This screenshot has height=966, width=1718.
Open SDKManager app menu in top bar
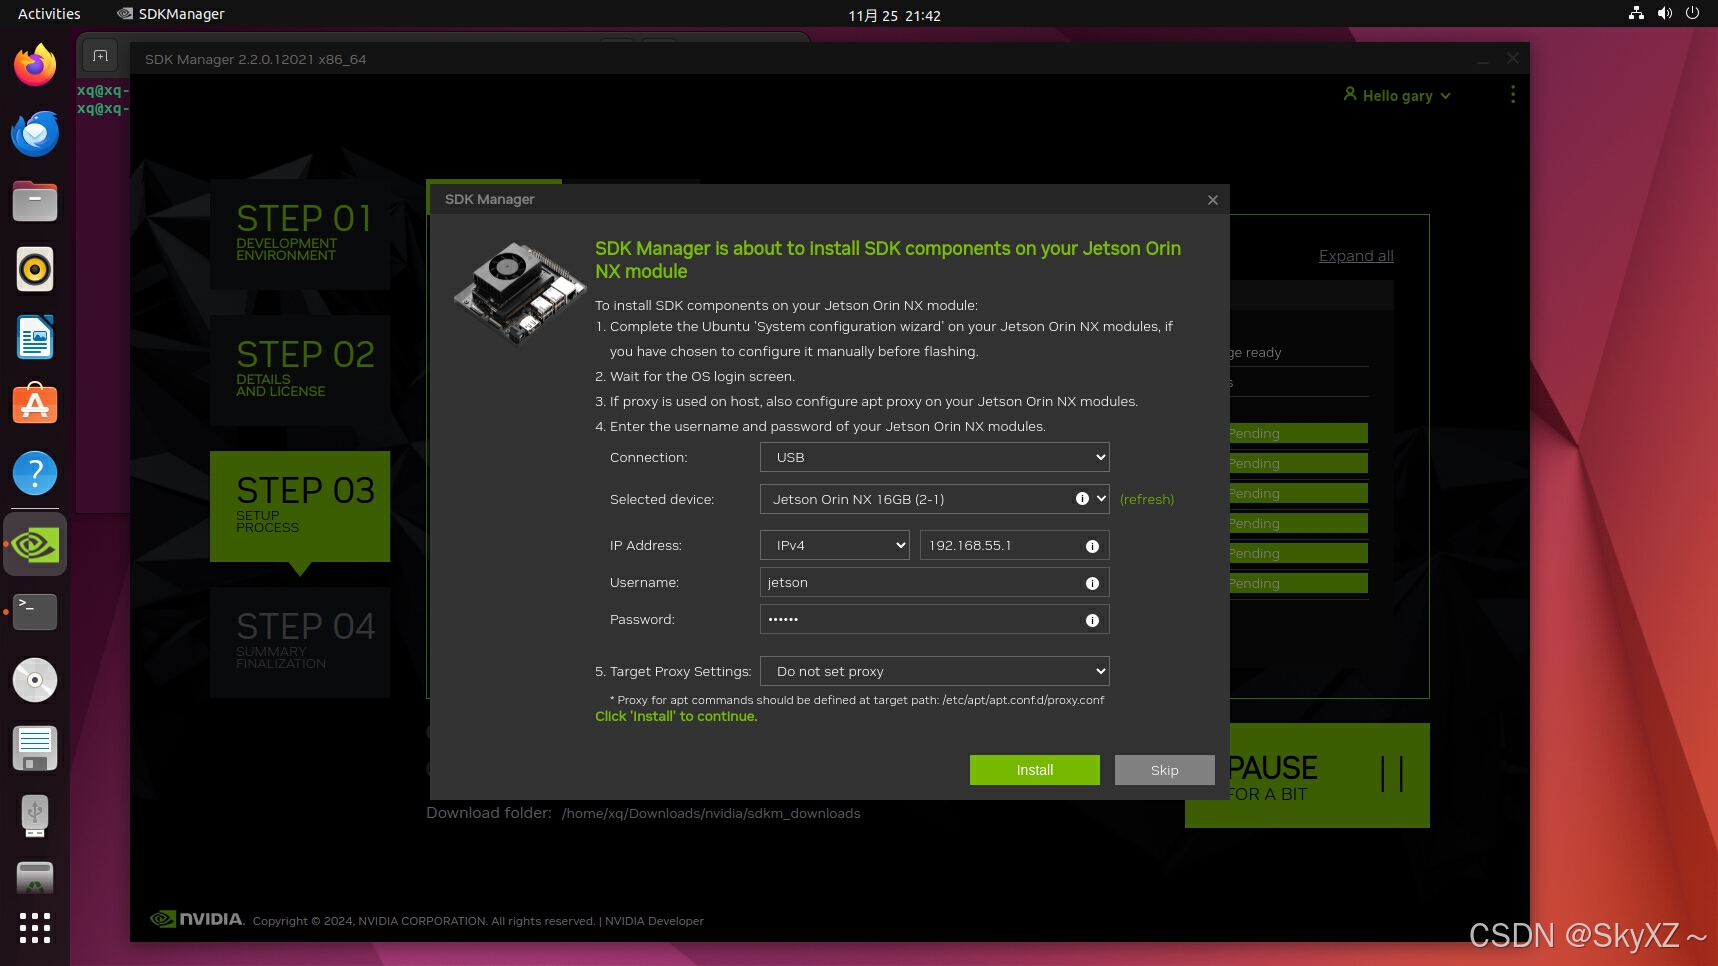coord(171,14)
